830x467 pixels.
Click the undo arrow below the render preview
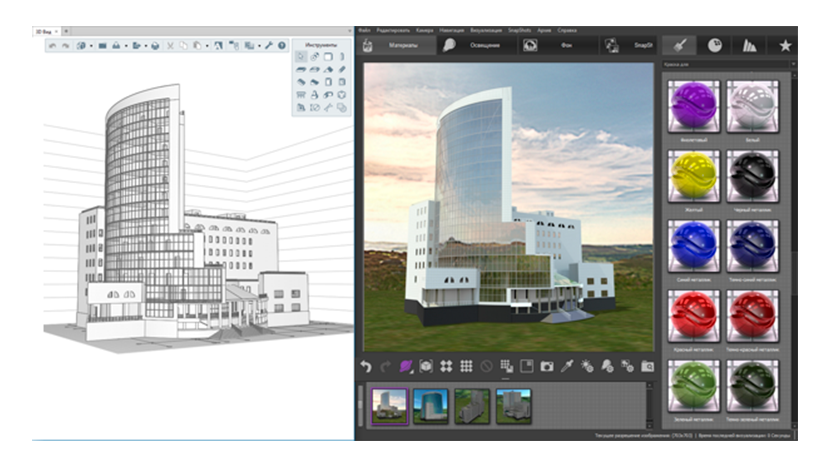[366, 366]
